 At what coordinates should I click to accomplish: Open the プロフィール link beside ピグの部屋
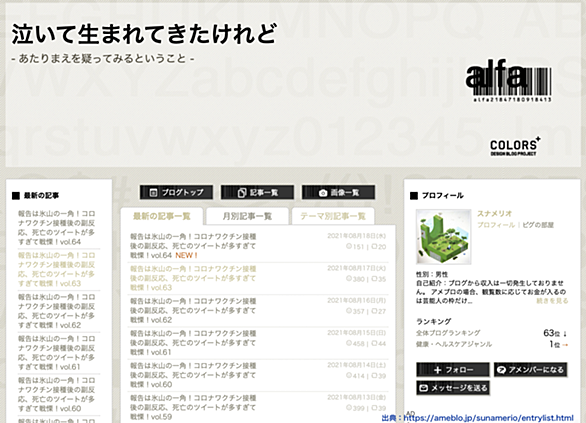tap(496, 225)
